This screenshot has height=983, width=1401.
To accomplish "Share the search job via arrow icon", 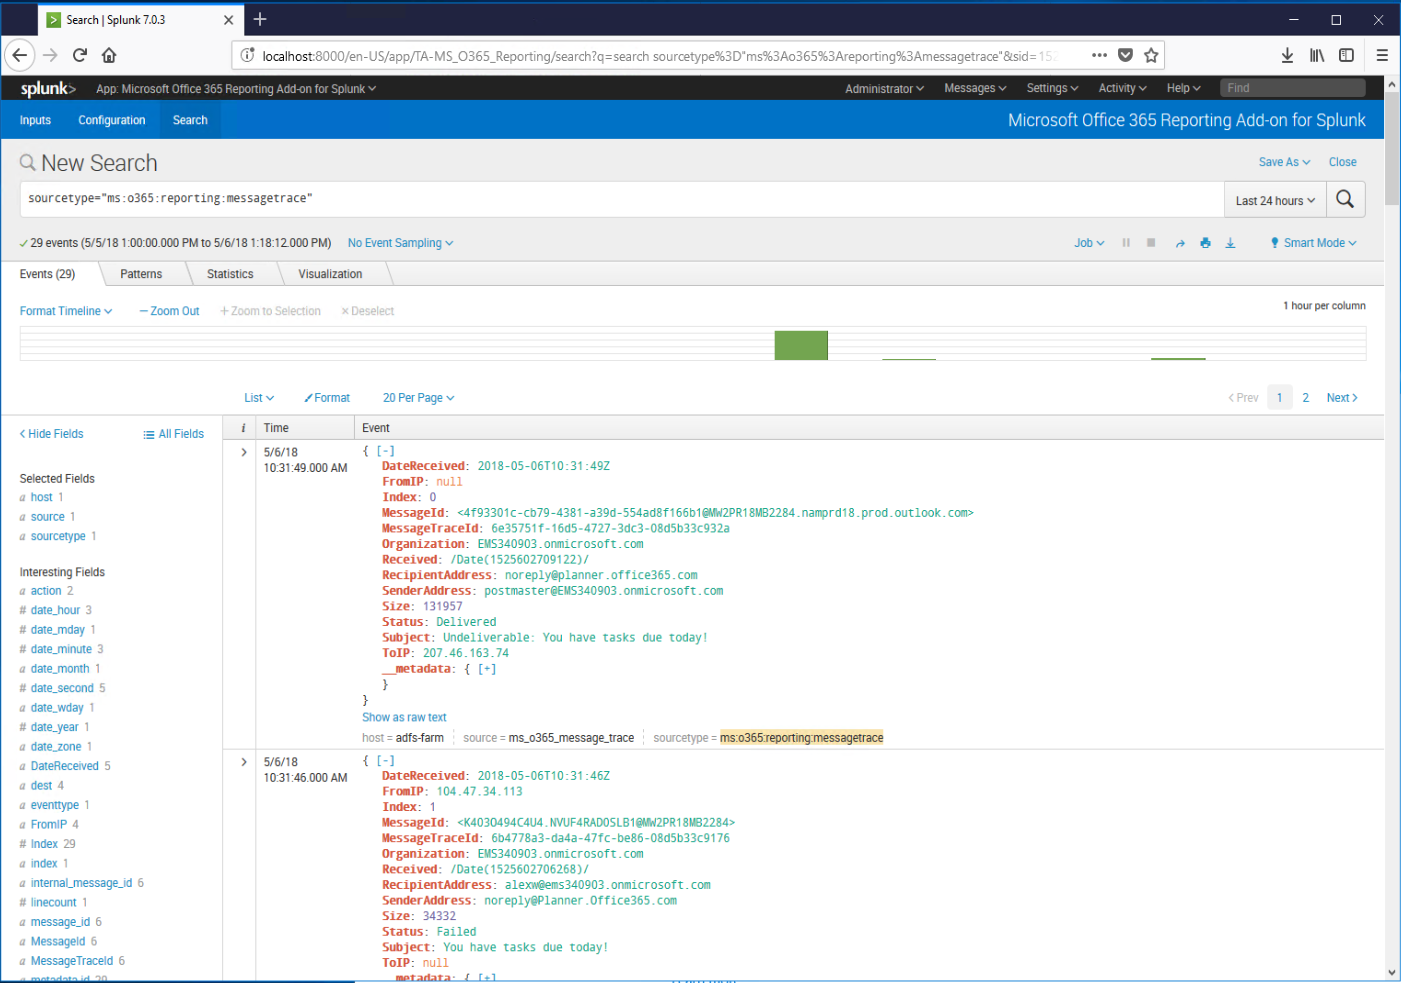I will [x=1180, y=243].
